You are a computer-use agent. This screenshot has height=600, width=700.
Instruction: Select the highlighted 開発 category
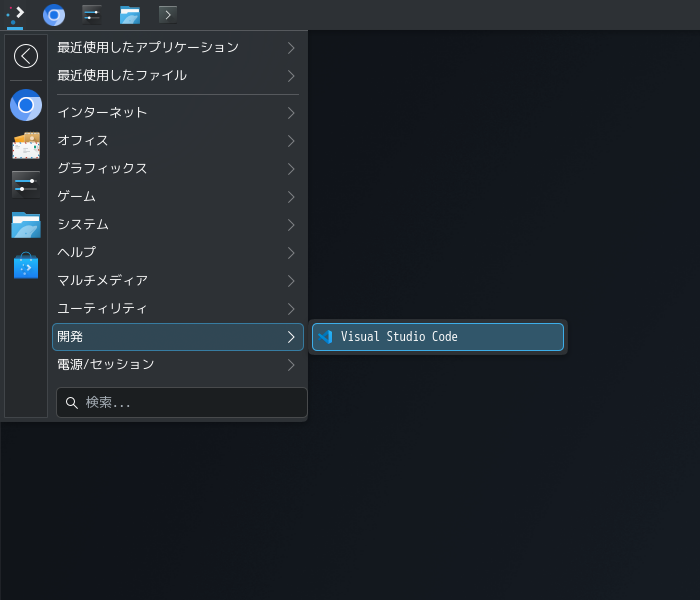[178, 337]
